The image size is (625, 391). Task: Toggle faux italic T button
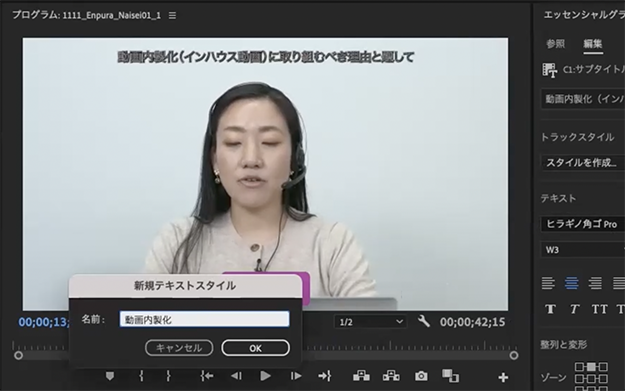[x=574, y=309]
